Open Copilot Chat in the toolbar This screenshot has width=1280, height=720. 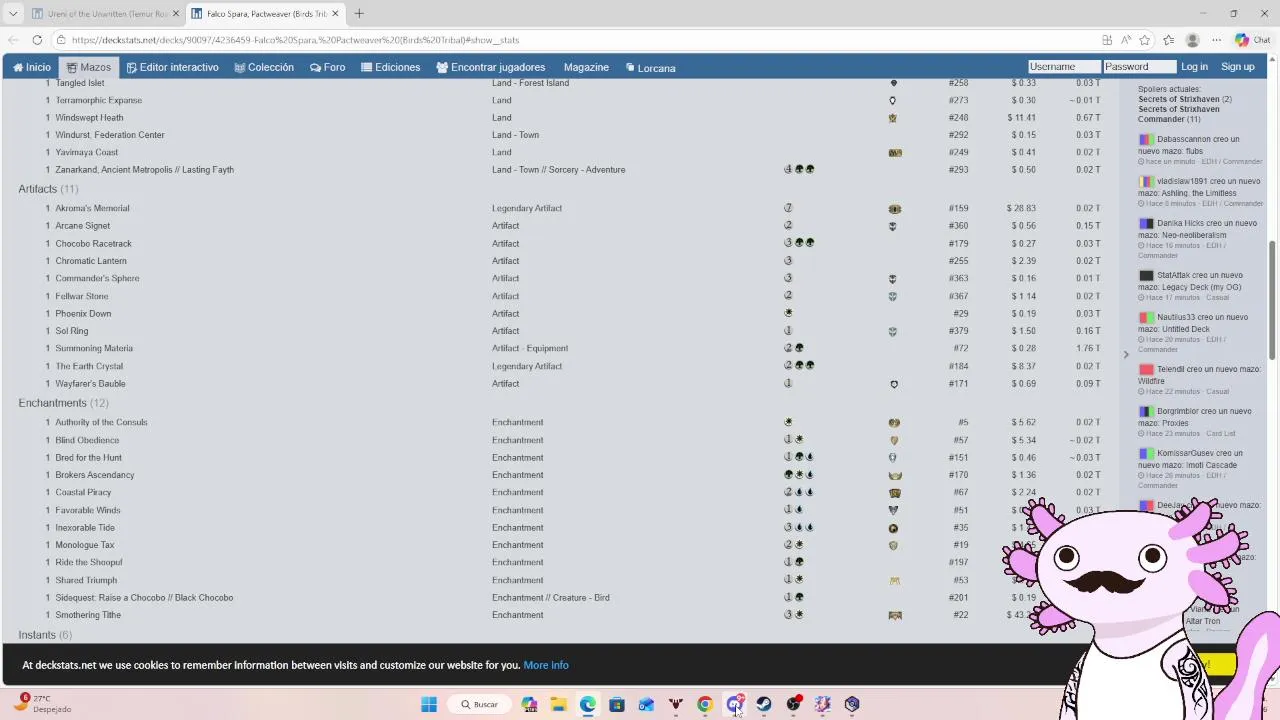(1250, 40)
